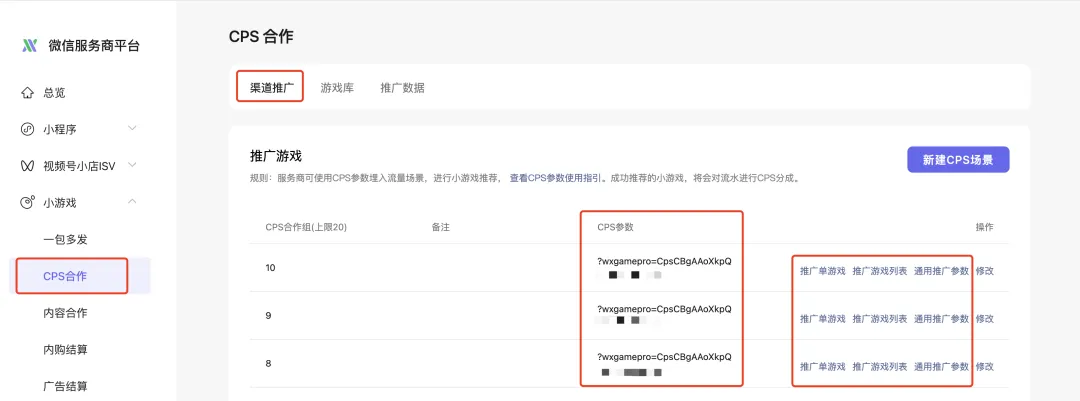Image resolution: width=1080 pixels, height=401 pixels.
Task: Click the 新建CPS场景 button
Action: pos(958,159)
